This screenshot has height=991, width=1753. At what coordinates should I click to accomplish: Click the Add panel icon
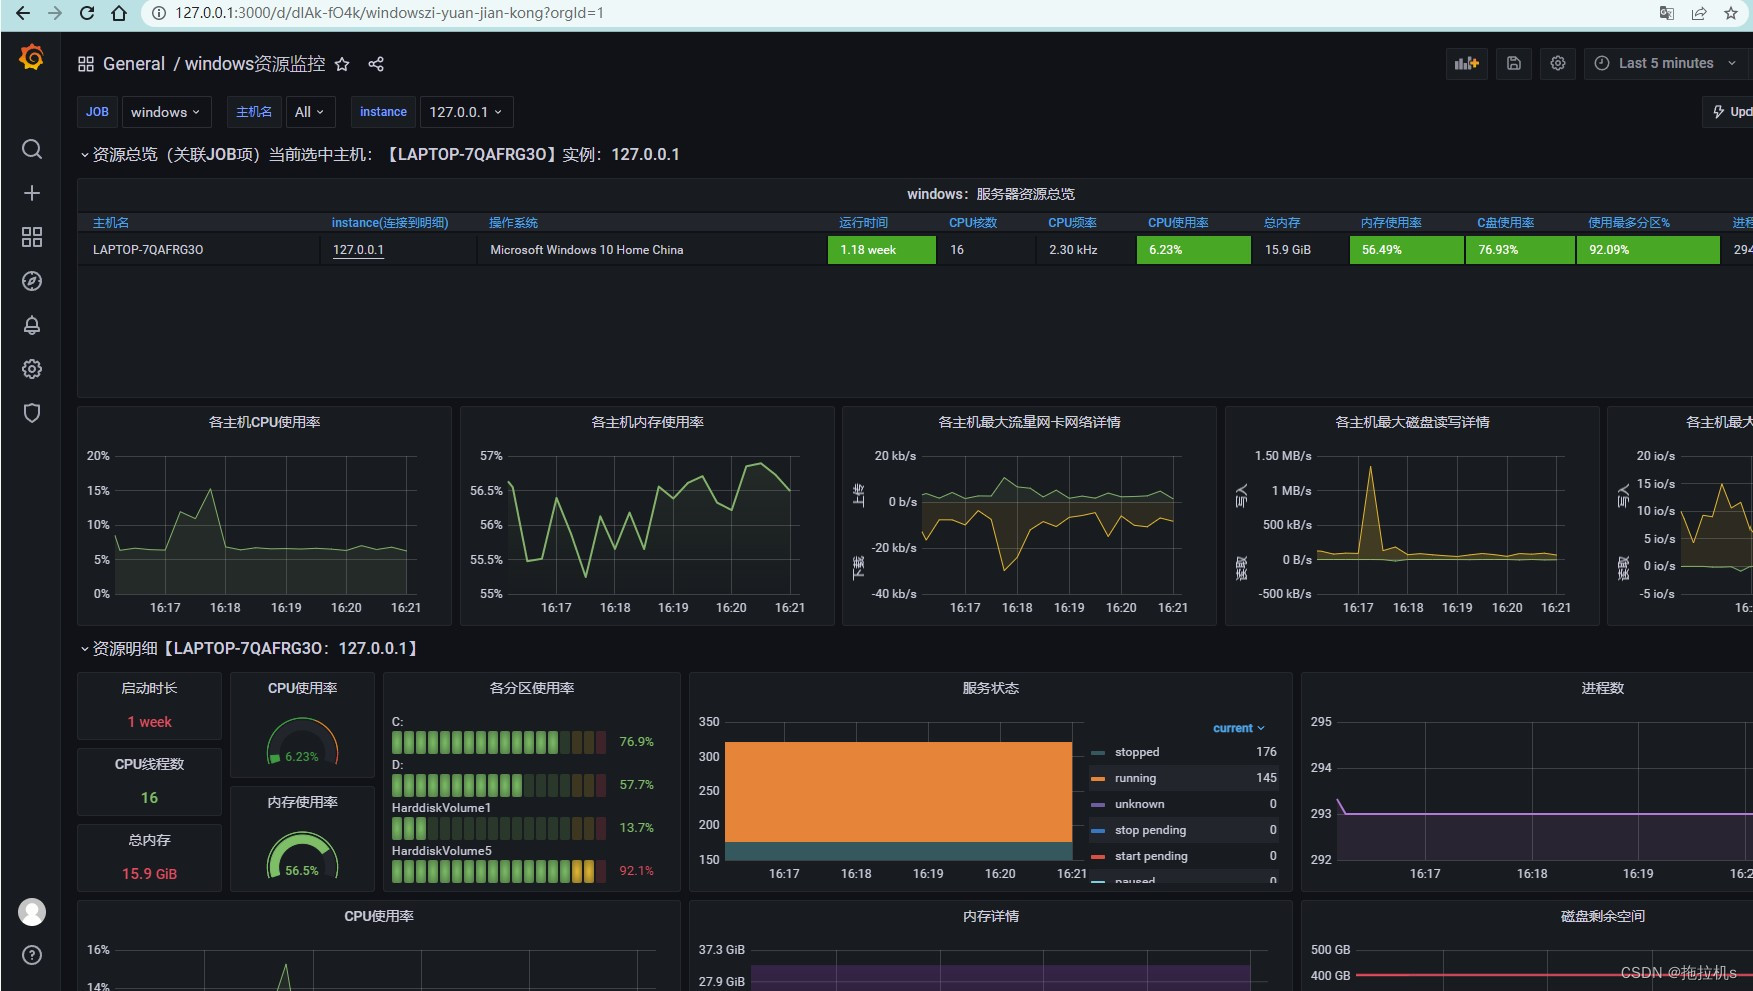[x=1467, y=63]
